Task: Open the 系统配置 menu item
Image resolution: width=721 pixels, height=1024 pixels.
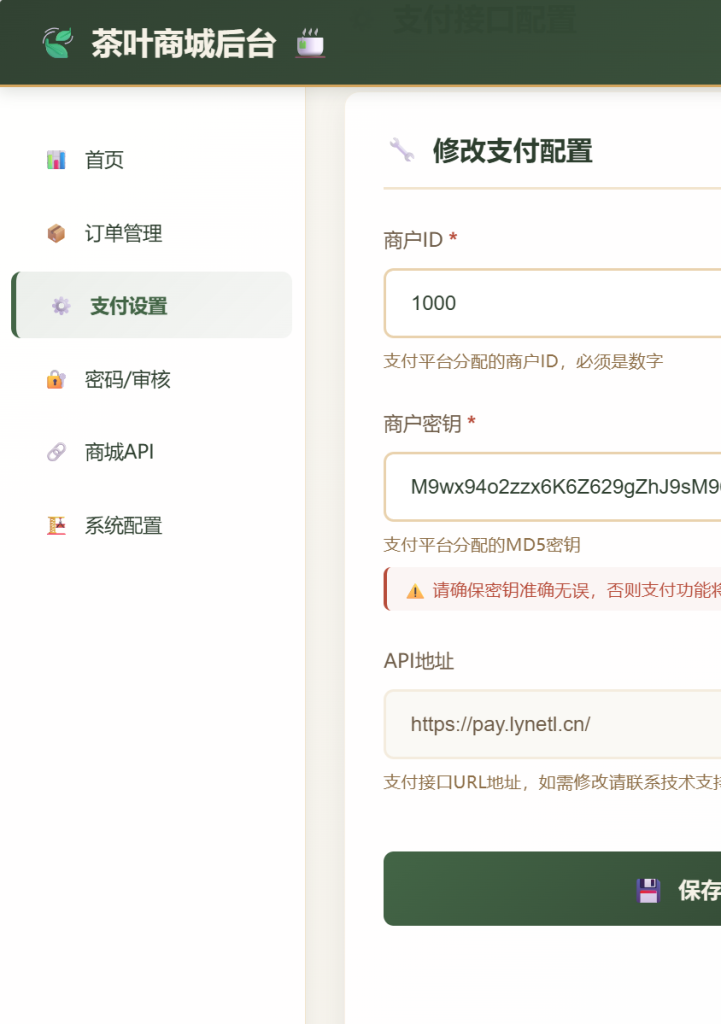Action: [x=152, y=525]
